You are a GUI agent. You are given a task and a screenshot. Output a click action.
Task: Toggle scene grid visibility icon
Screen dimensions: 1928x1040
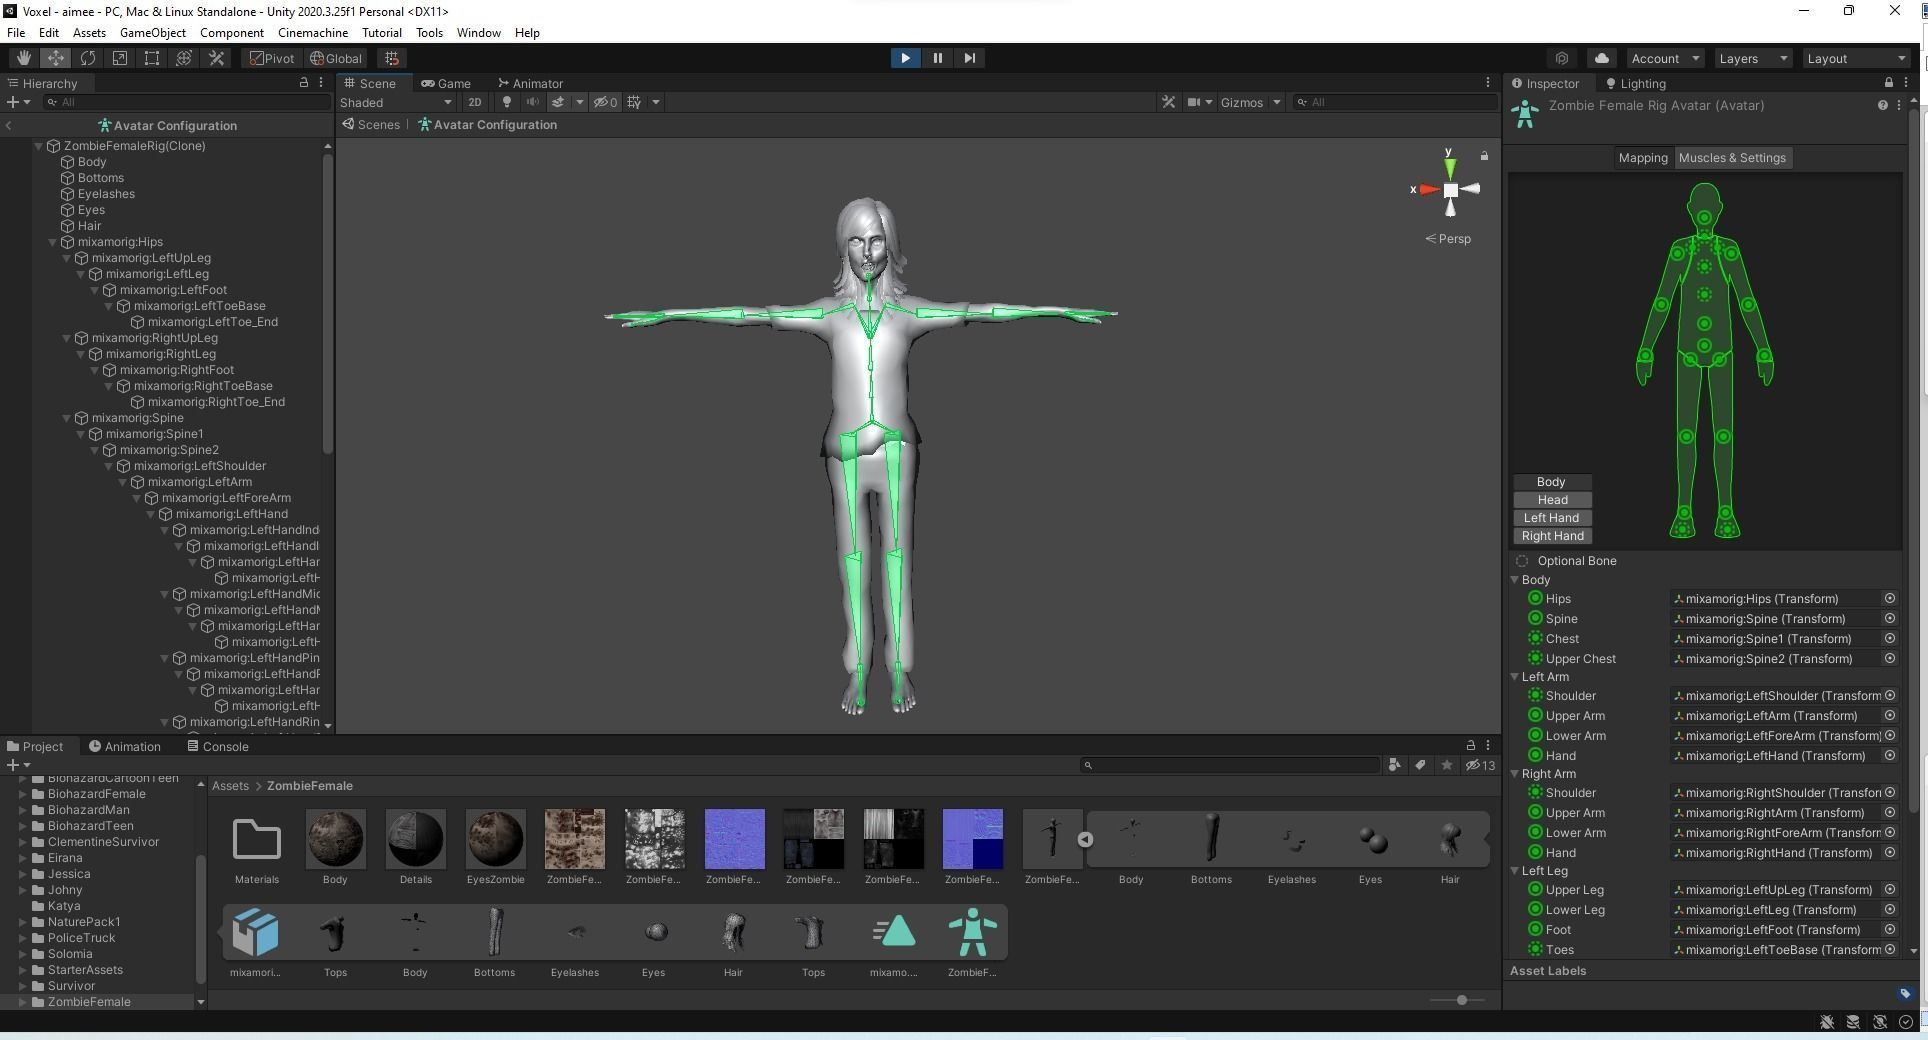click(x=634, y=102)
